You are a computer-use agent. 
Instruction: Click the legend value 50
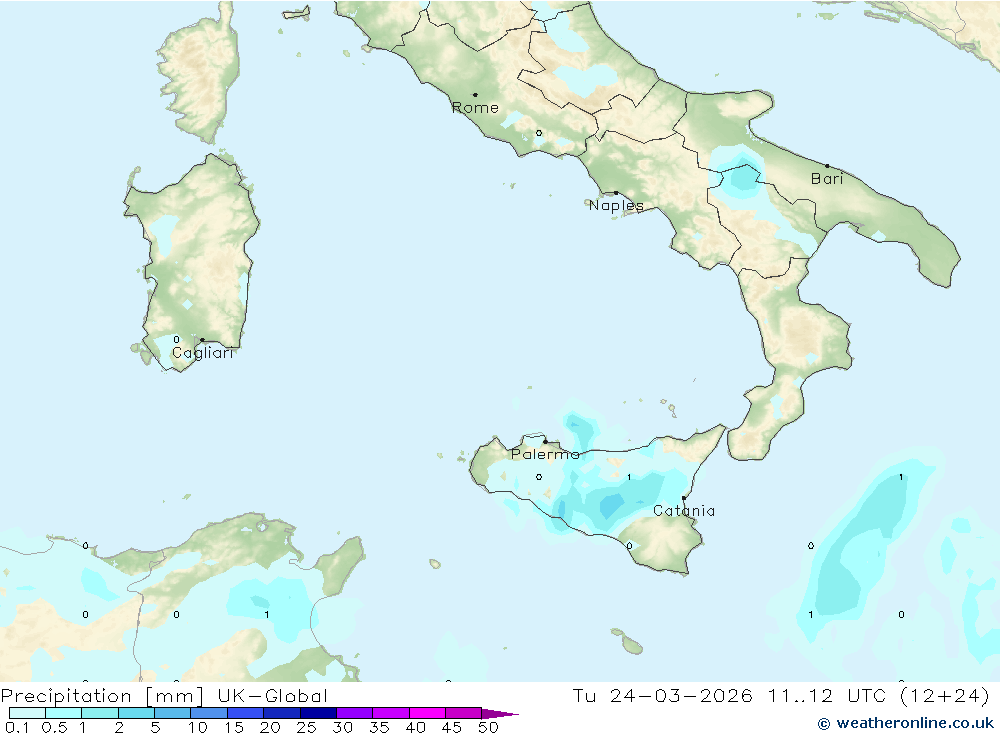click(x=488, y=727)
